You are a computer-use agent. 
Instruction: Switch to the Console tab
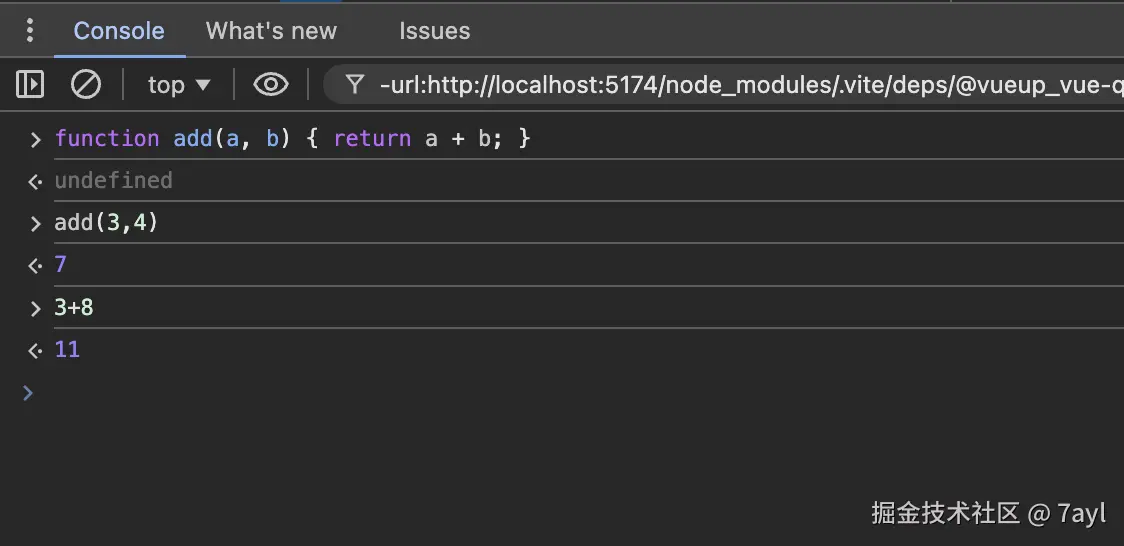click(119, 31)
